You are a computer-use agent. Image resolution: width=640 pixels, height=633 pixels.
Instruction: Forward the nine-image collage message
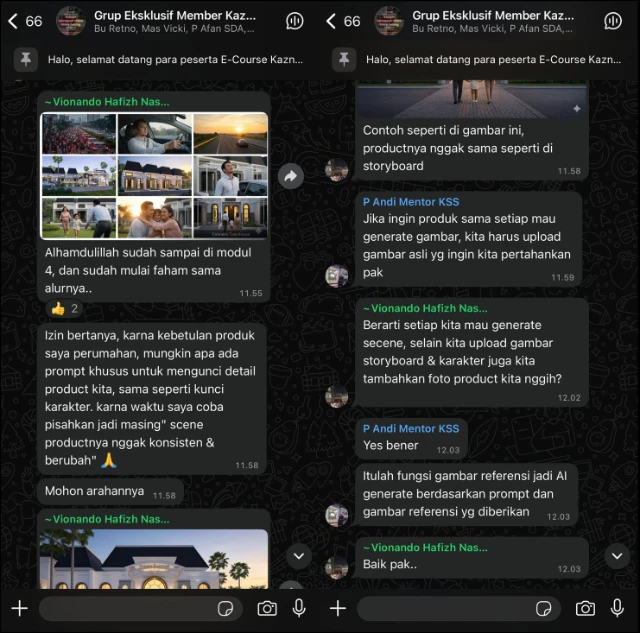pyautogui.click(x=290, y=176)
